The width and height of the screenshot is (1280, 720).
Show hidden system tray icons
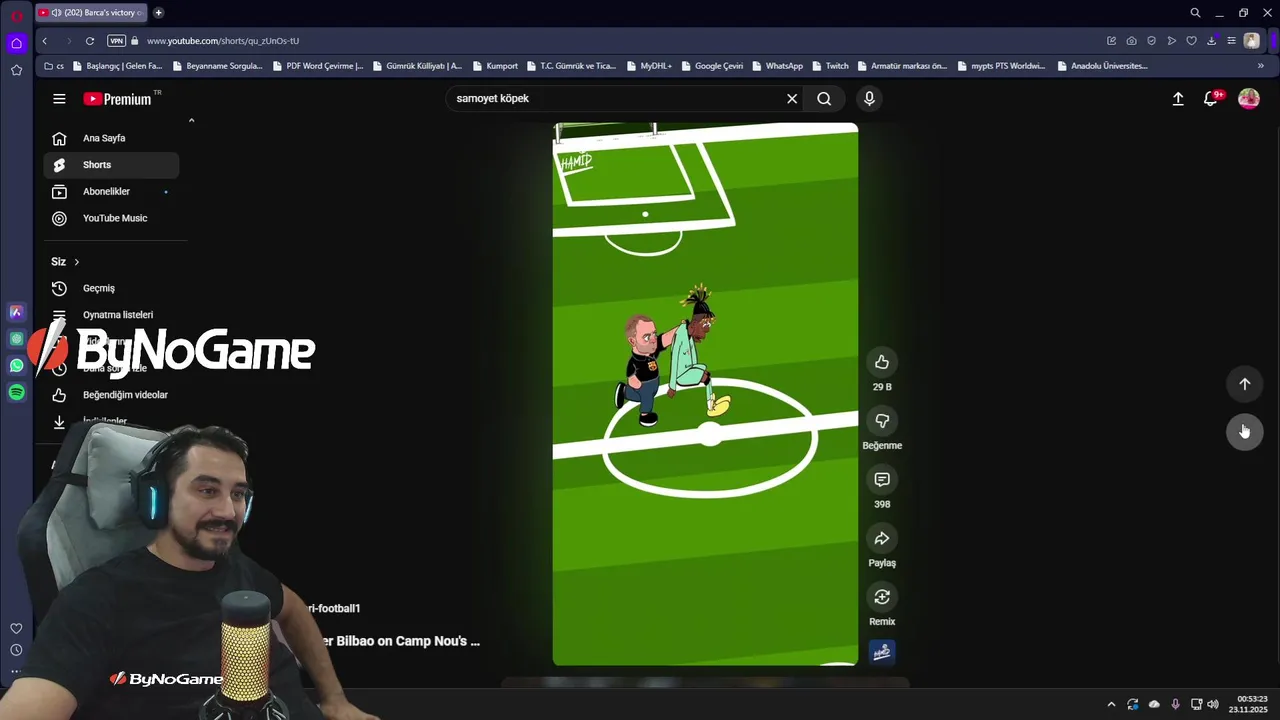tap(1111, 704)
